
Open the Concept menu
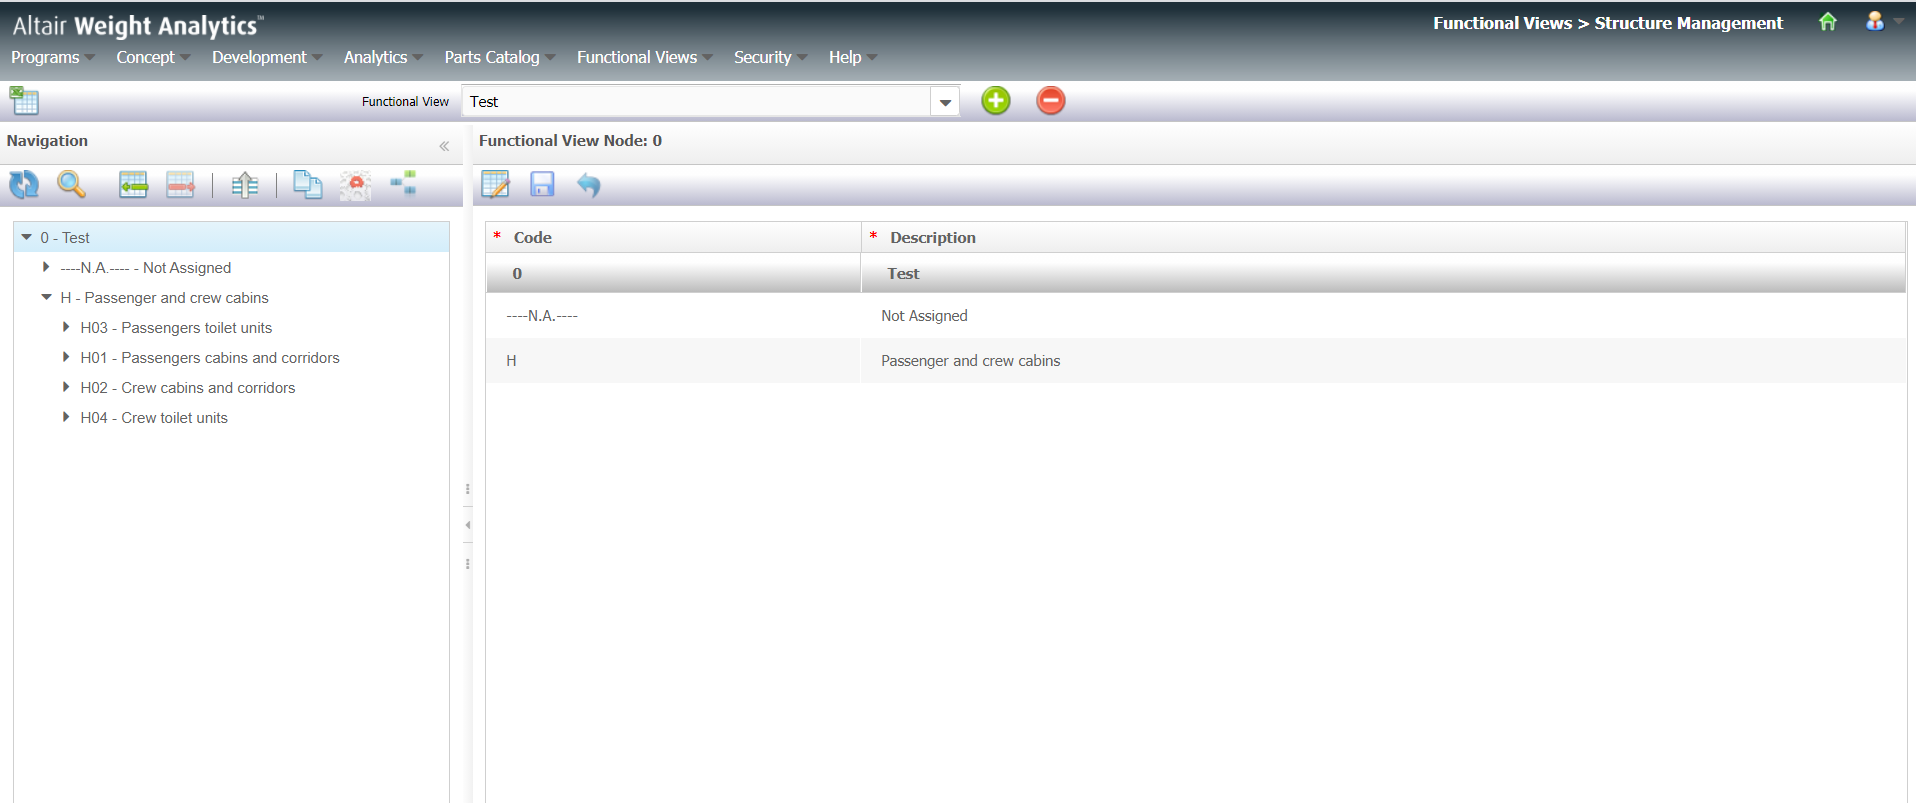[153, 57]
